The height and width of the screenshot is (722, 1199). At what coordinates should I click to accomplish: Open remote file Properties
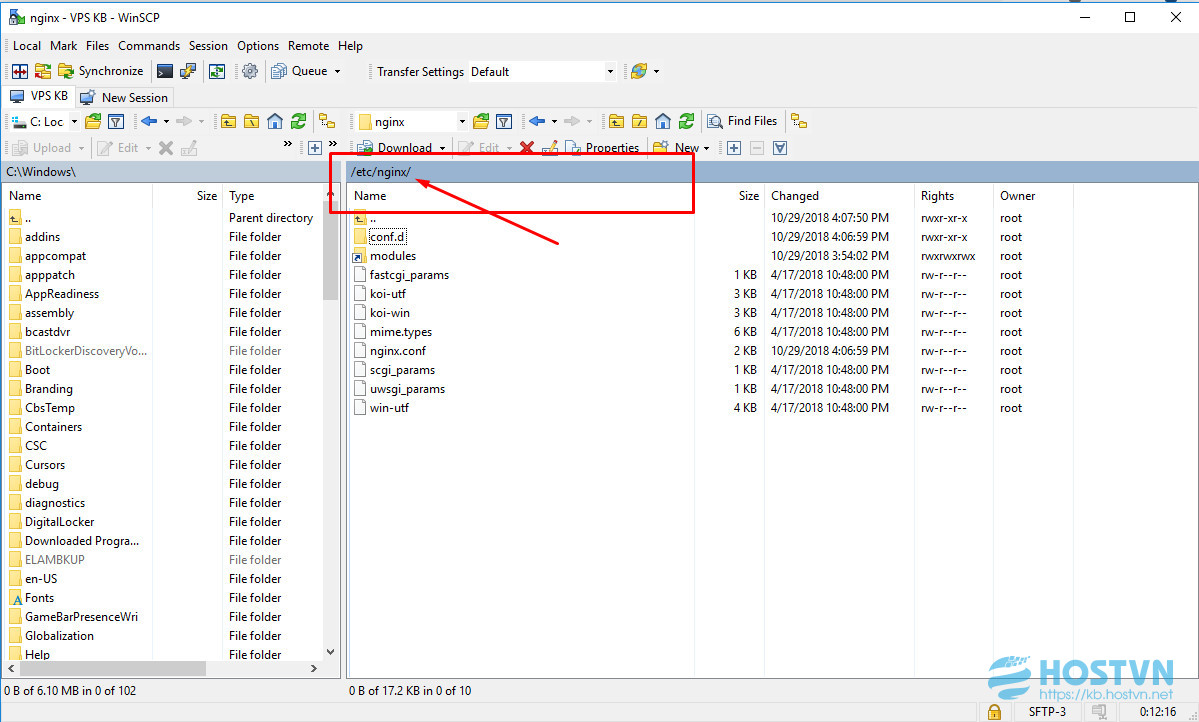[603, 148]
